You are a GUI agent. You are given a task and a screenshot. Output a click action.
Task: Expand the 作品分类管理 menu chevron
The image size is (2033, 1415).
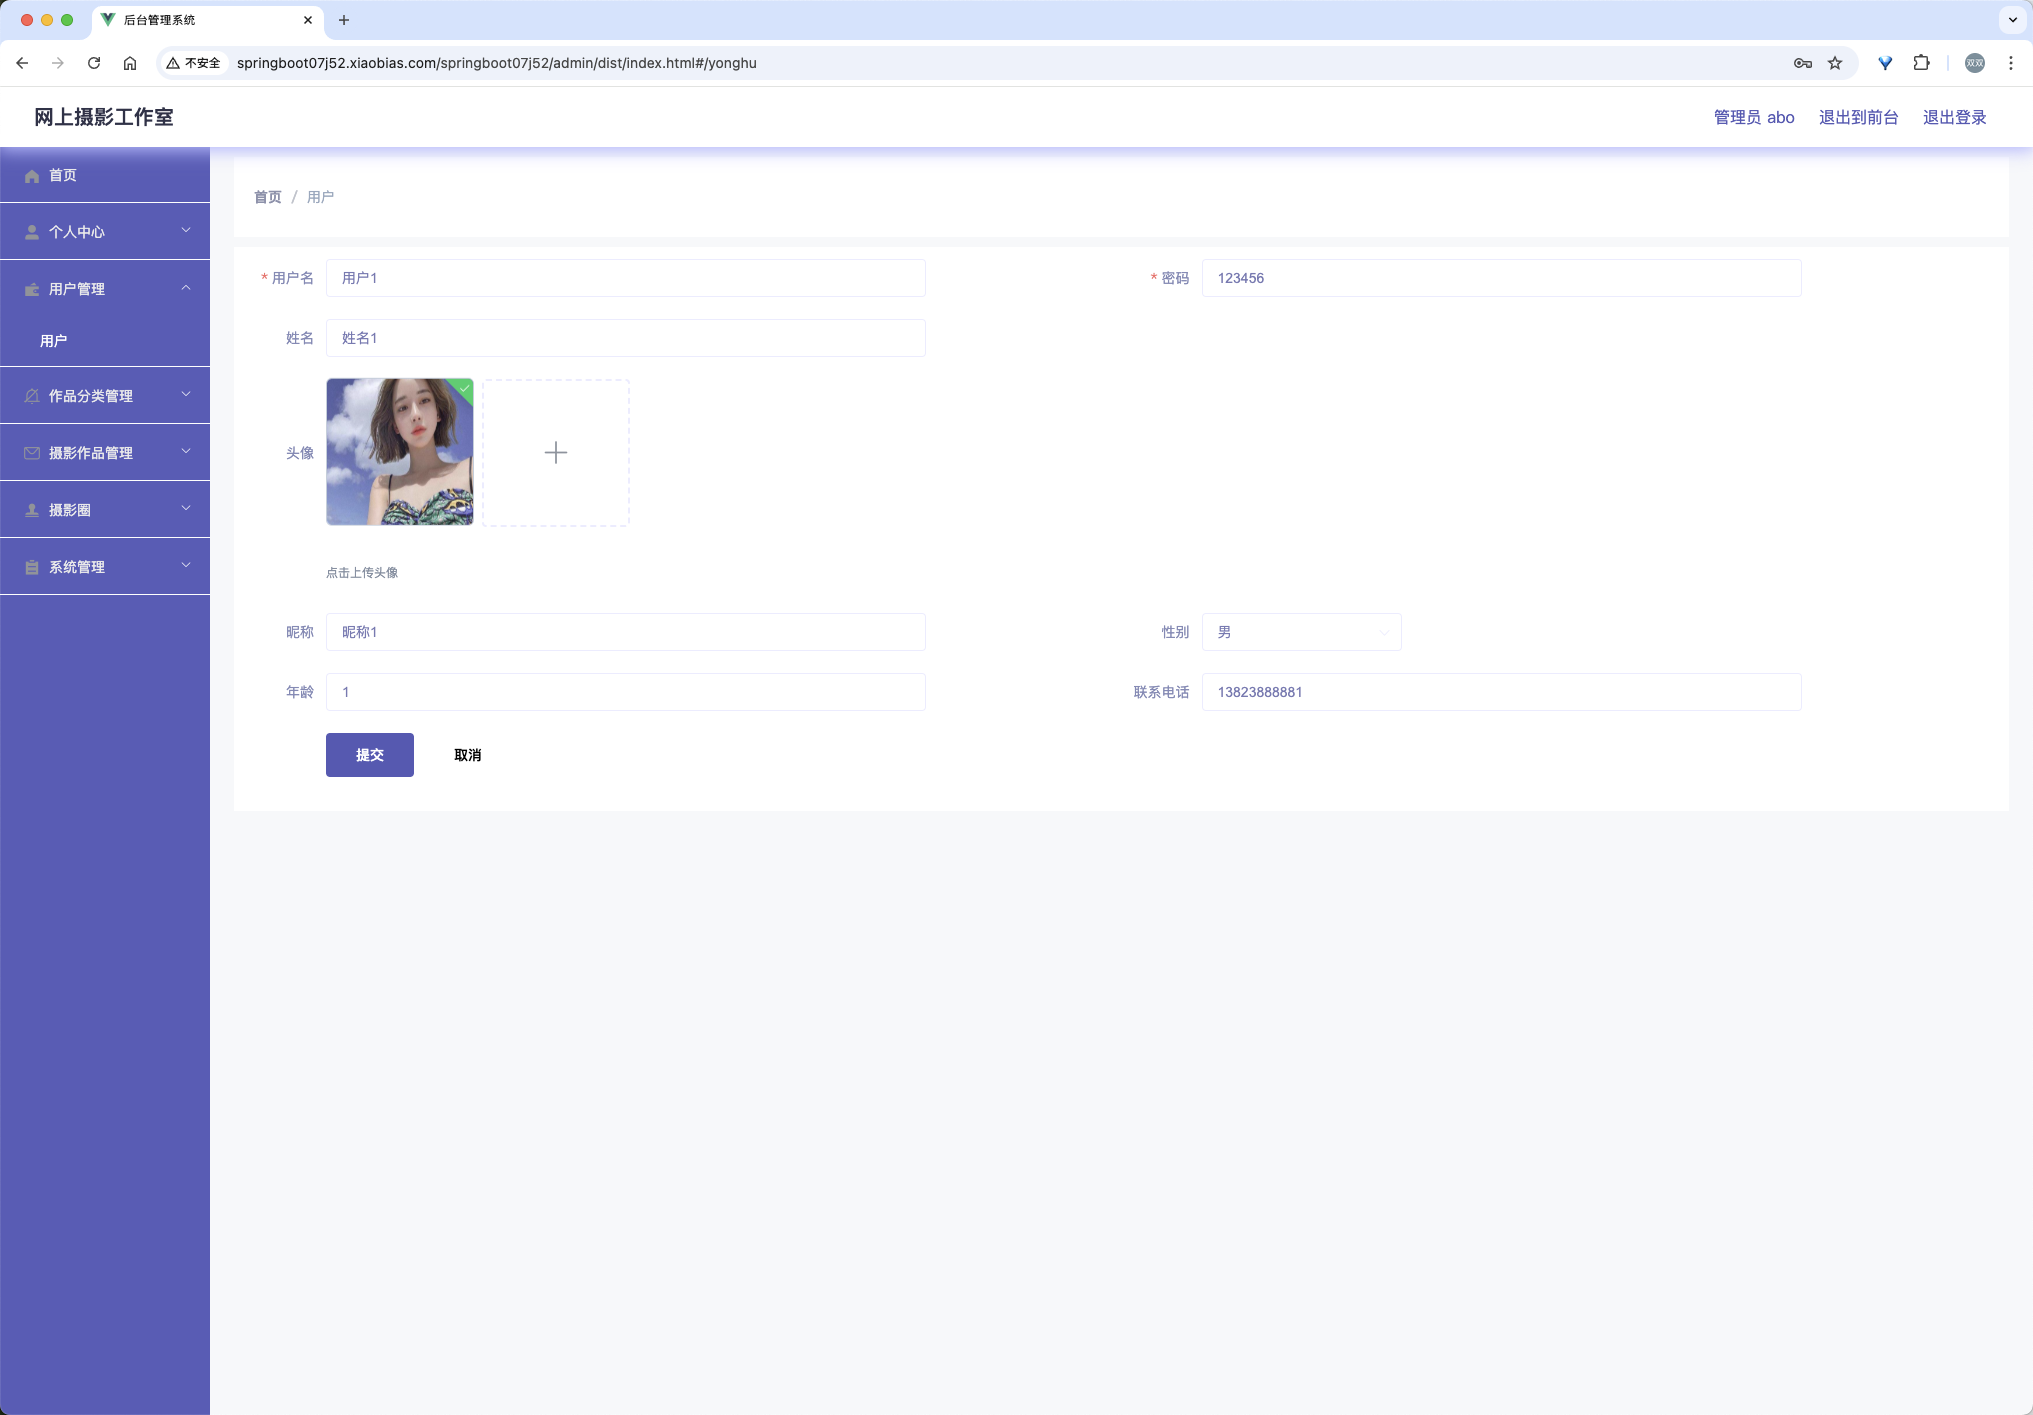[186, 394]
